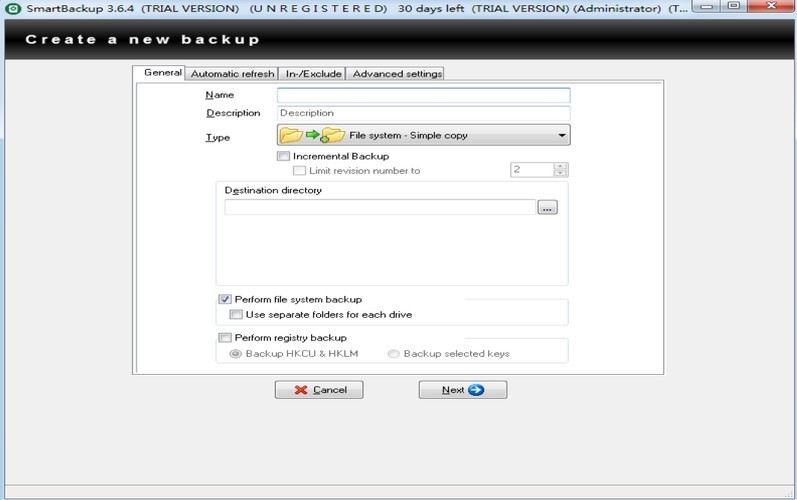Viewport: 797px width, 500px height.
Task: Enable the Incremental Backup checkbox
Action: (284, 156)
